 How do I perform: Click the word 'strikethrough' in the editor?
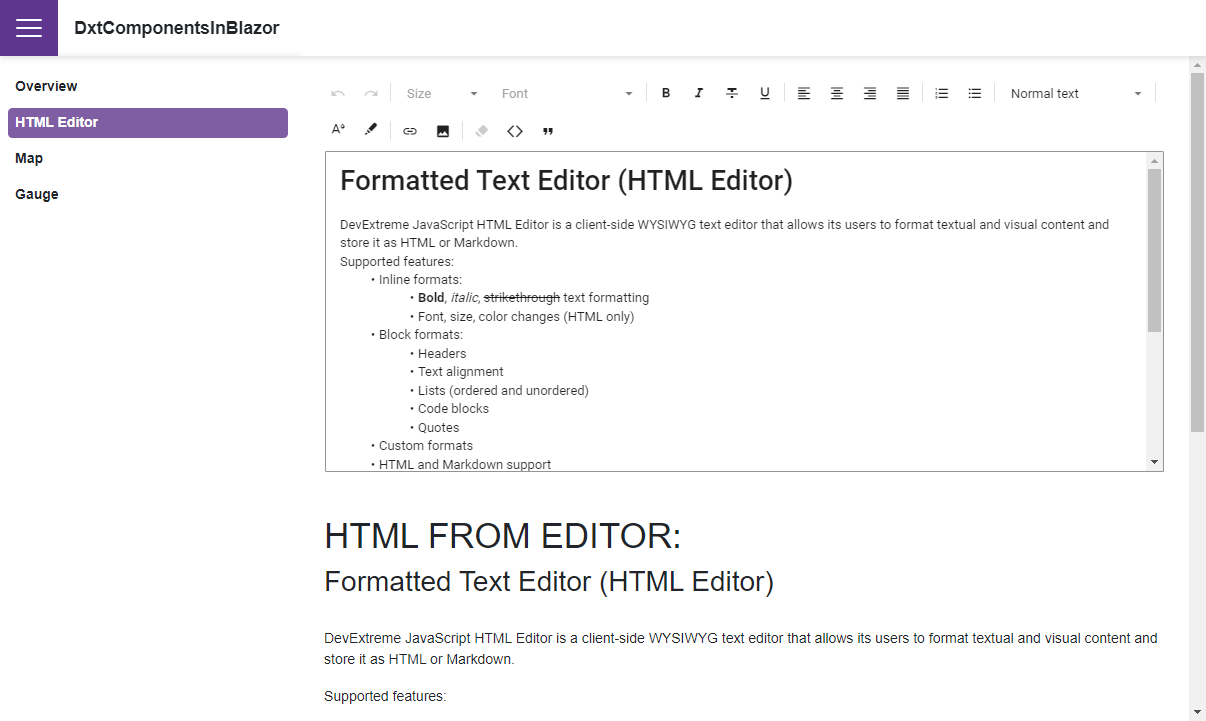pos(522,298)
